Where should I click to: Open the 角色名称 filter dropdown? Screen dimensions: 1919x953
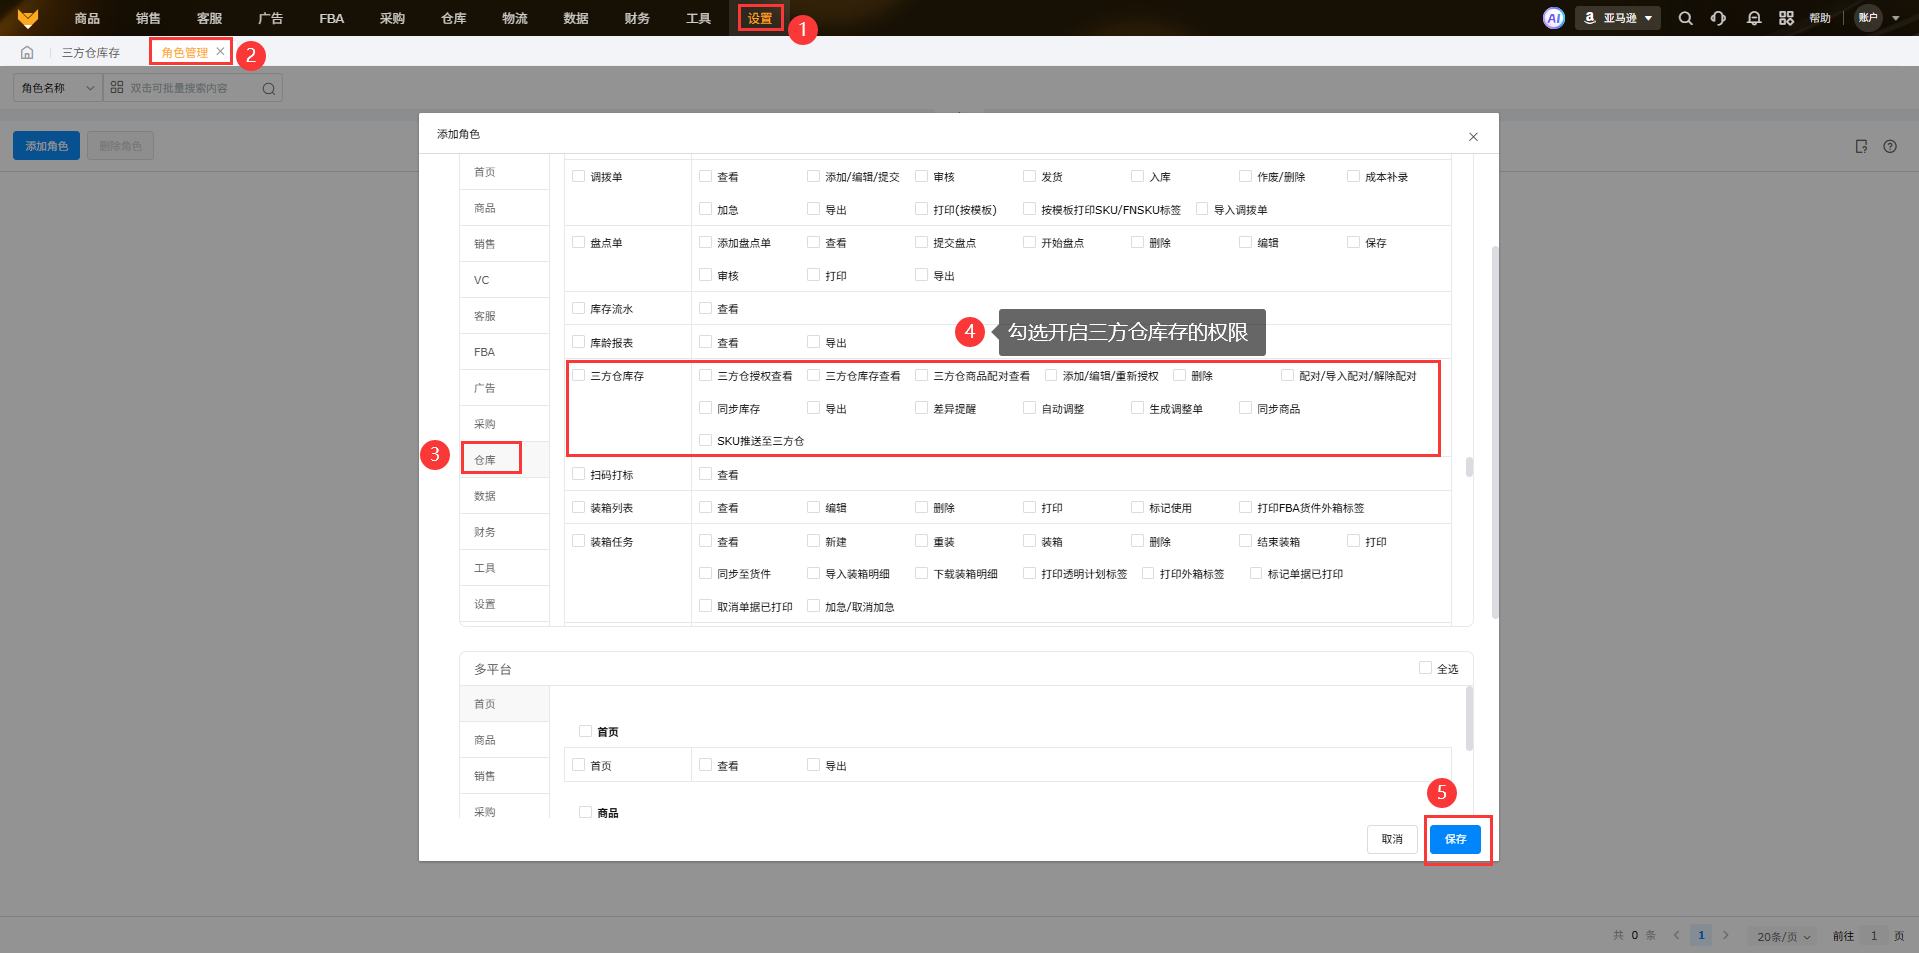pyautogui.click(x=58, y=88)
